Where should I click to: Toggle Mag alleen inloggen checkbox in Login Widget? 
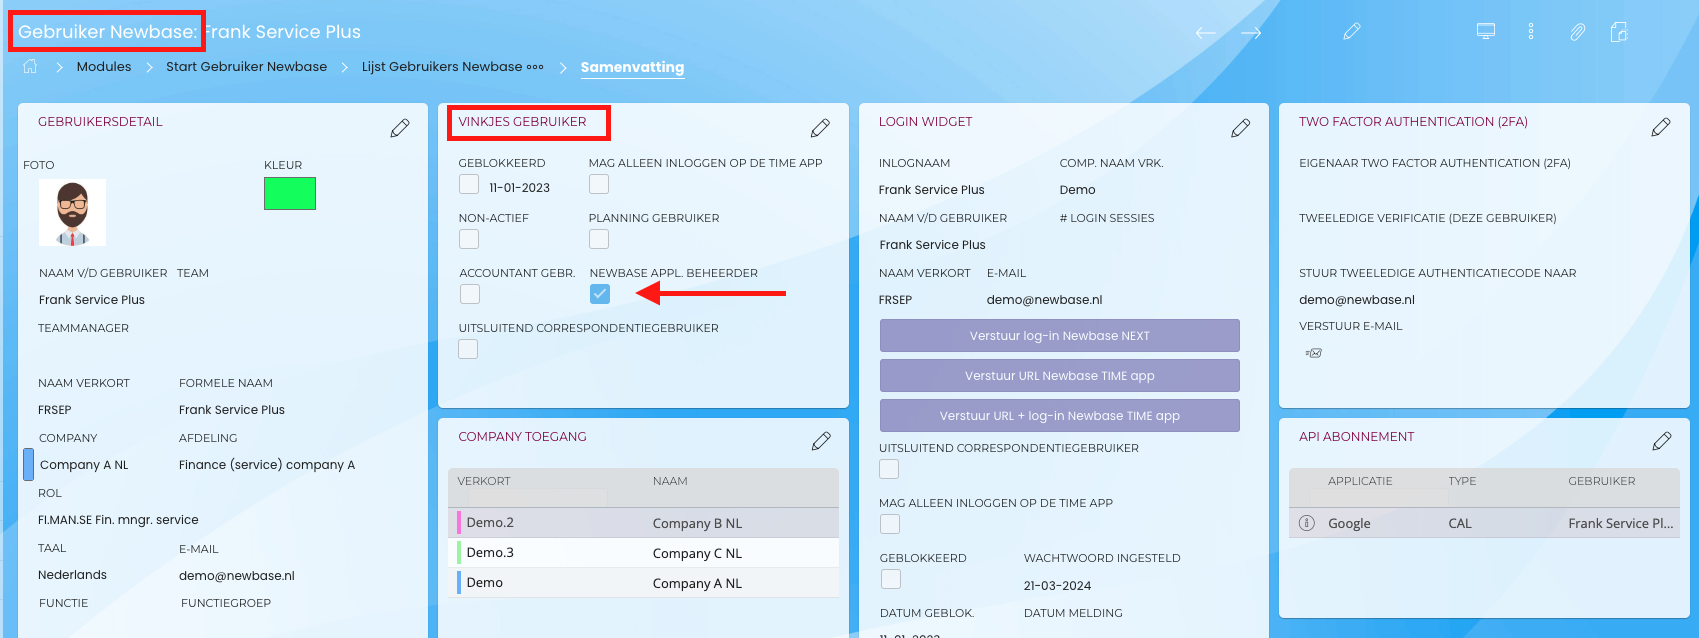coord(890,524)
